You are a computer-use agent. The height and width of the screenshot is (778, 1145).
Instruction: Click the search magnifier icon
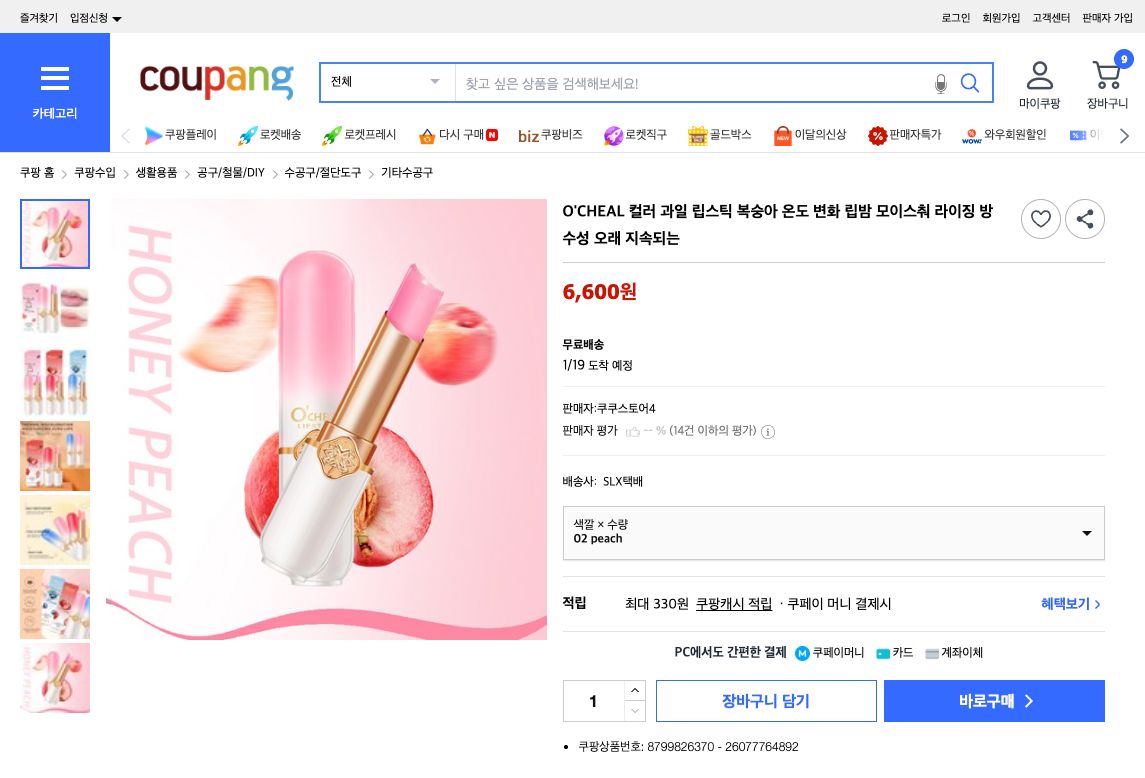pyautogui.click(x=969, y=83)
